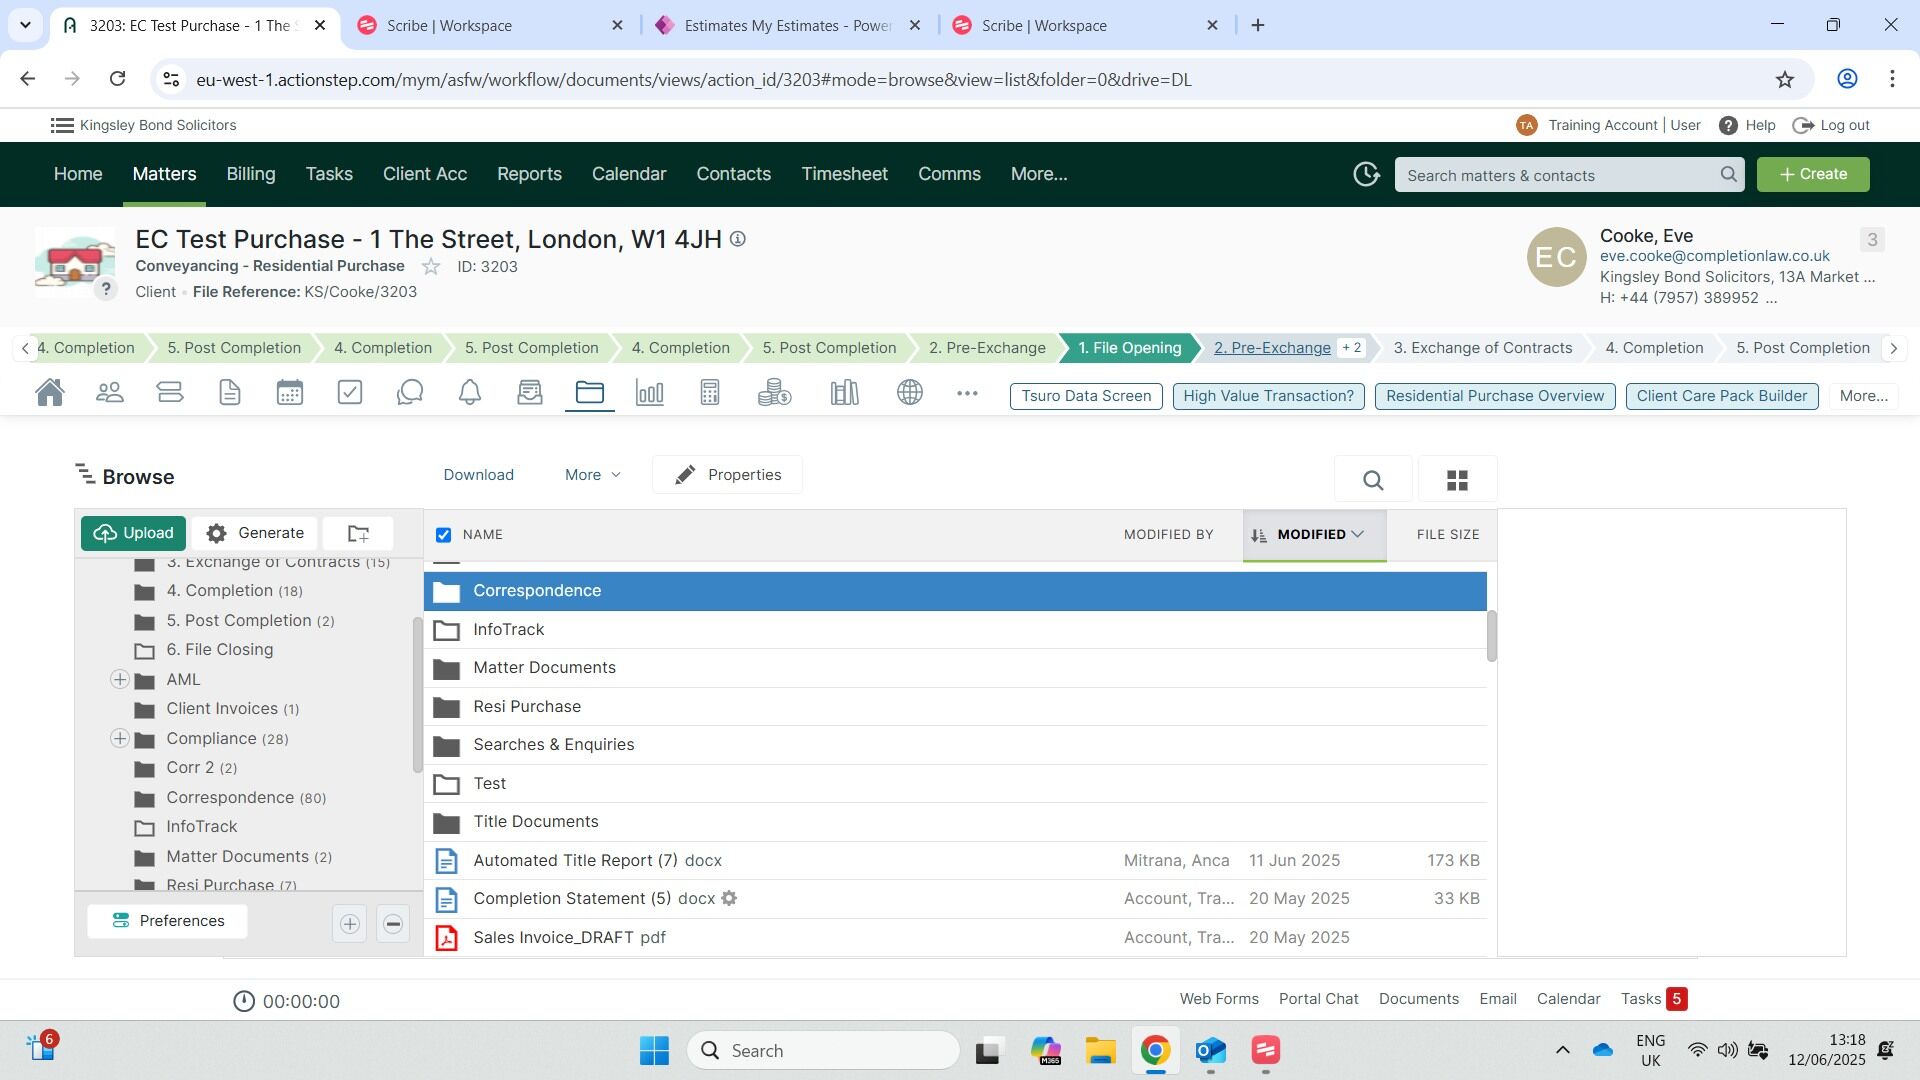Open the Tsuro Data Screen button
Viewport: 1920px width, 1080px height.
coord(1086,396)
